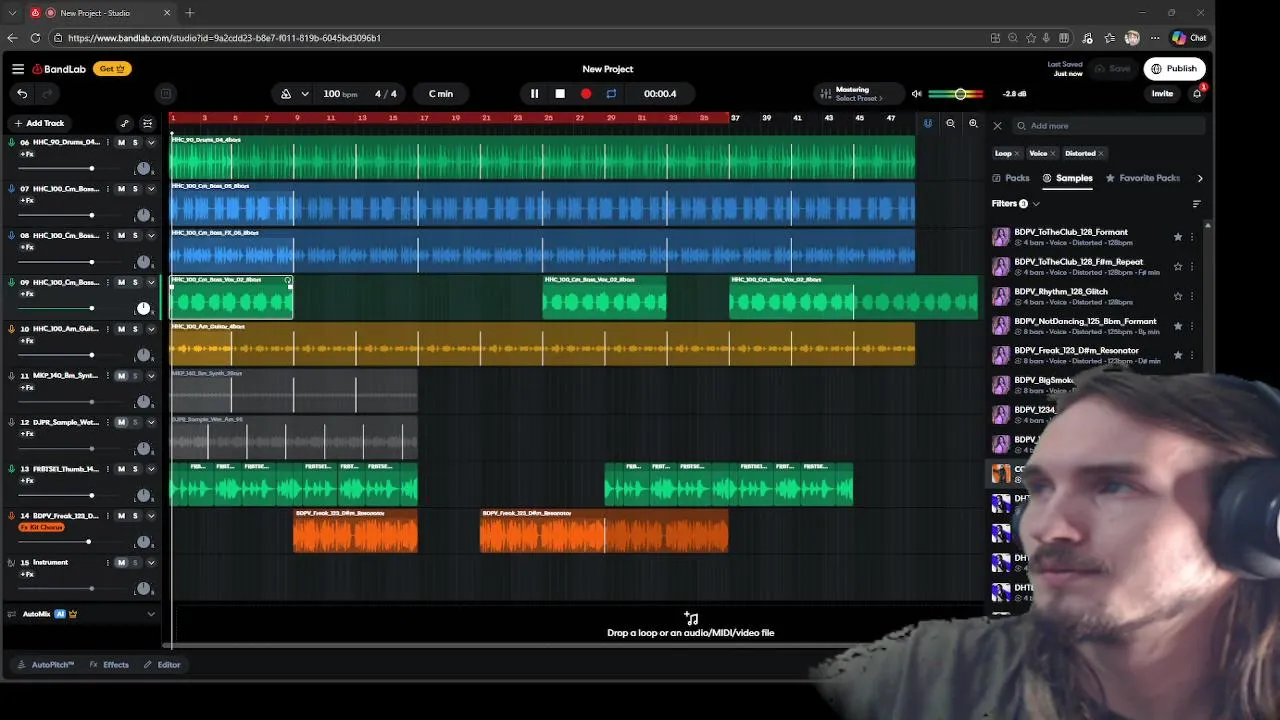Screen dimensions: 1280x720
Task: Switch to Favorite Packs tab
Action: point(1142,178)
